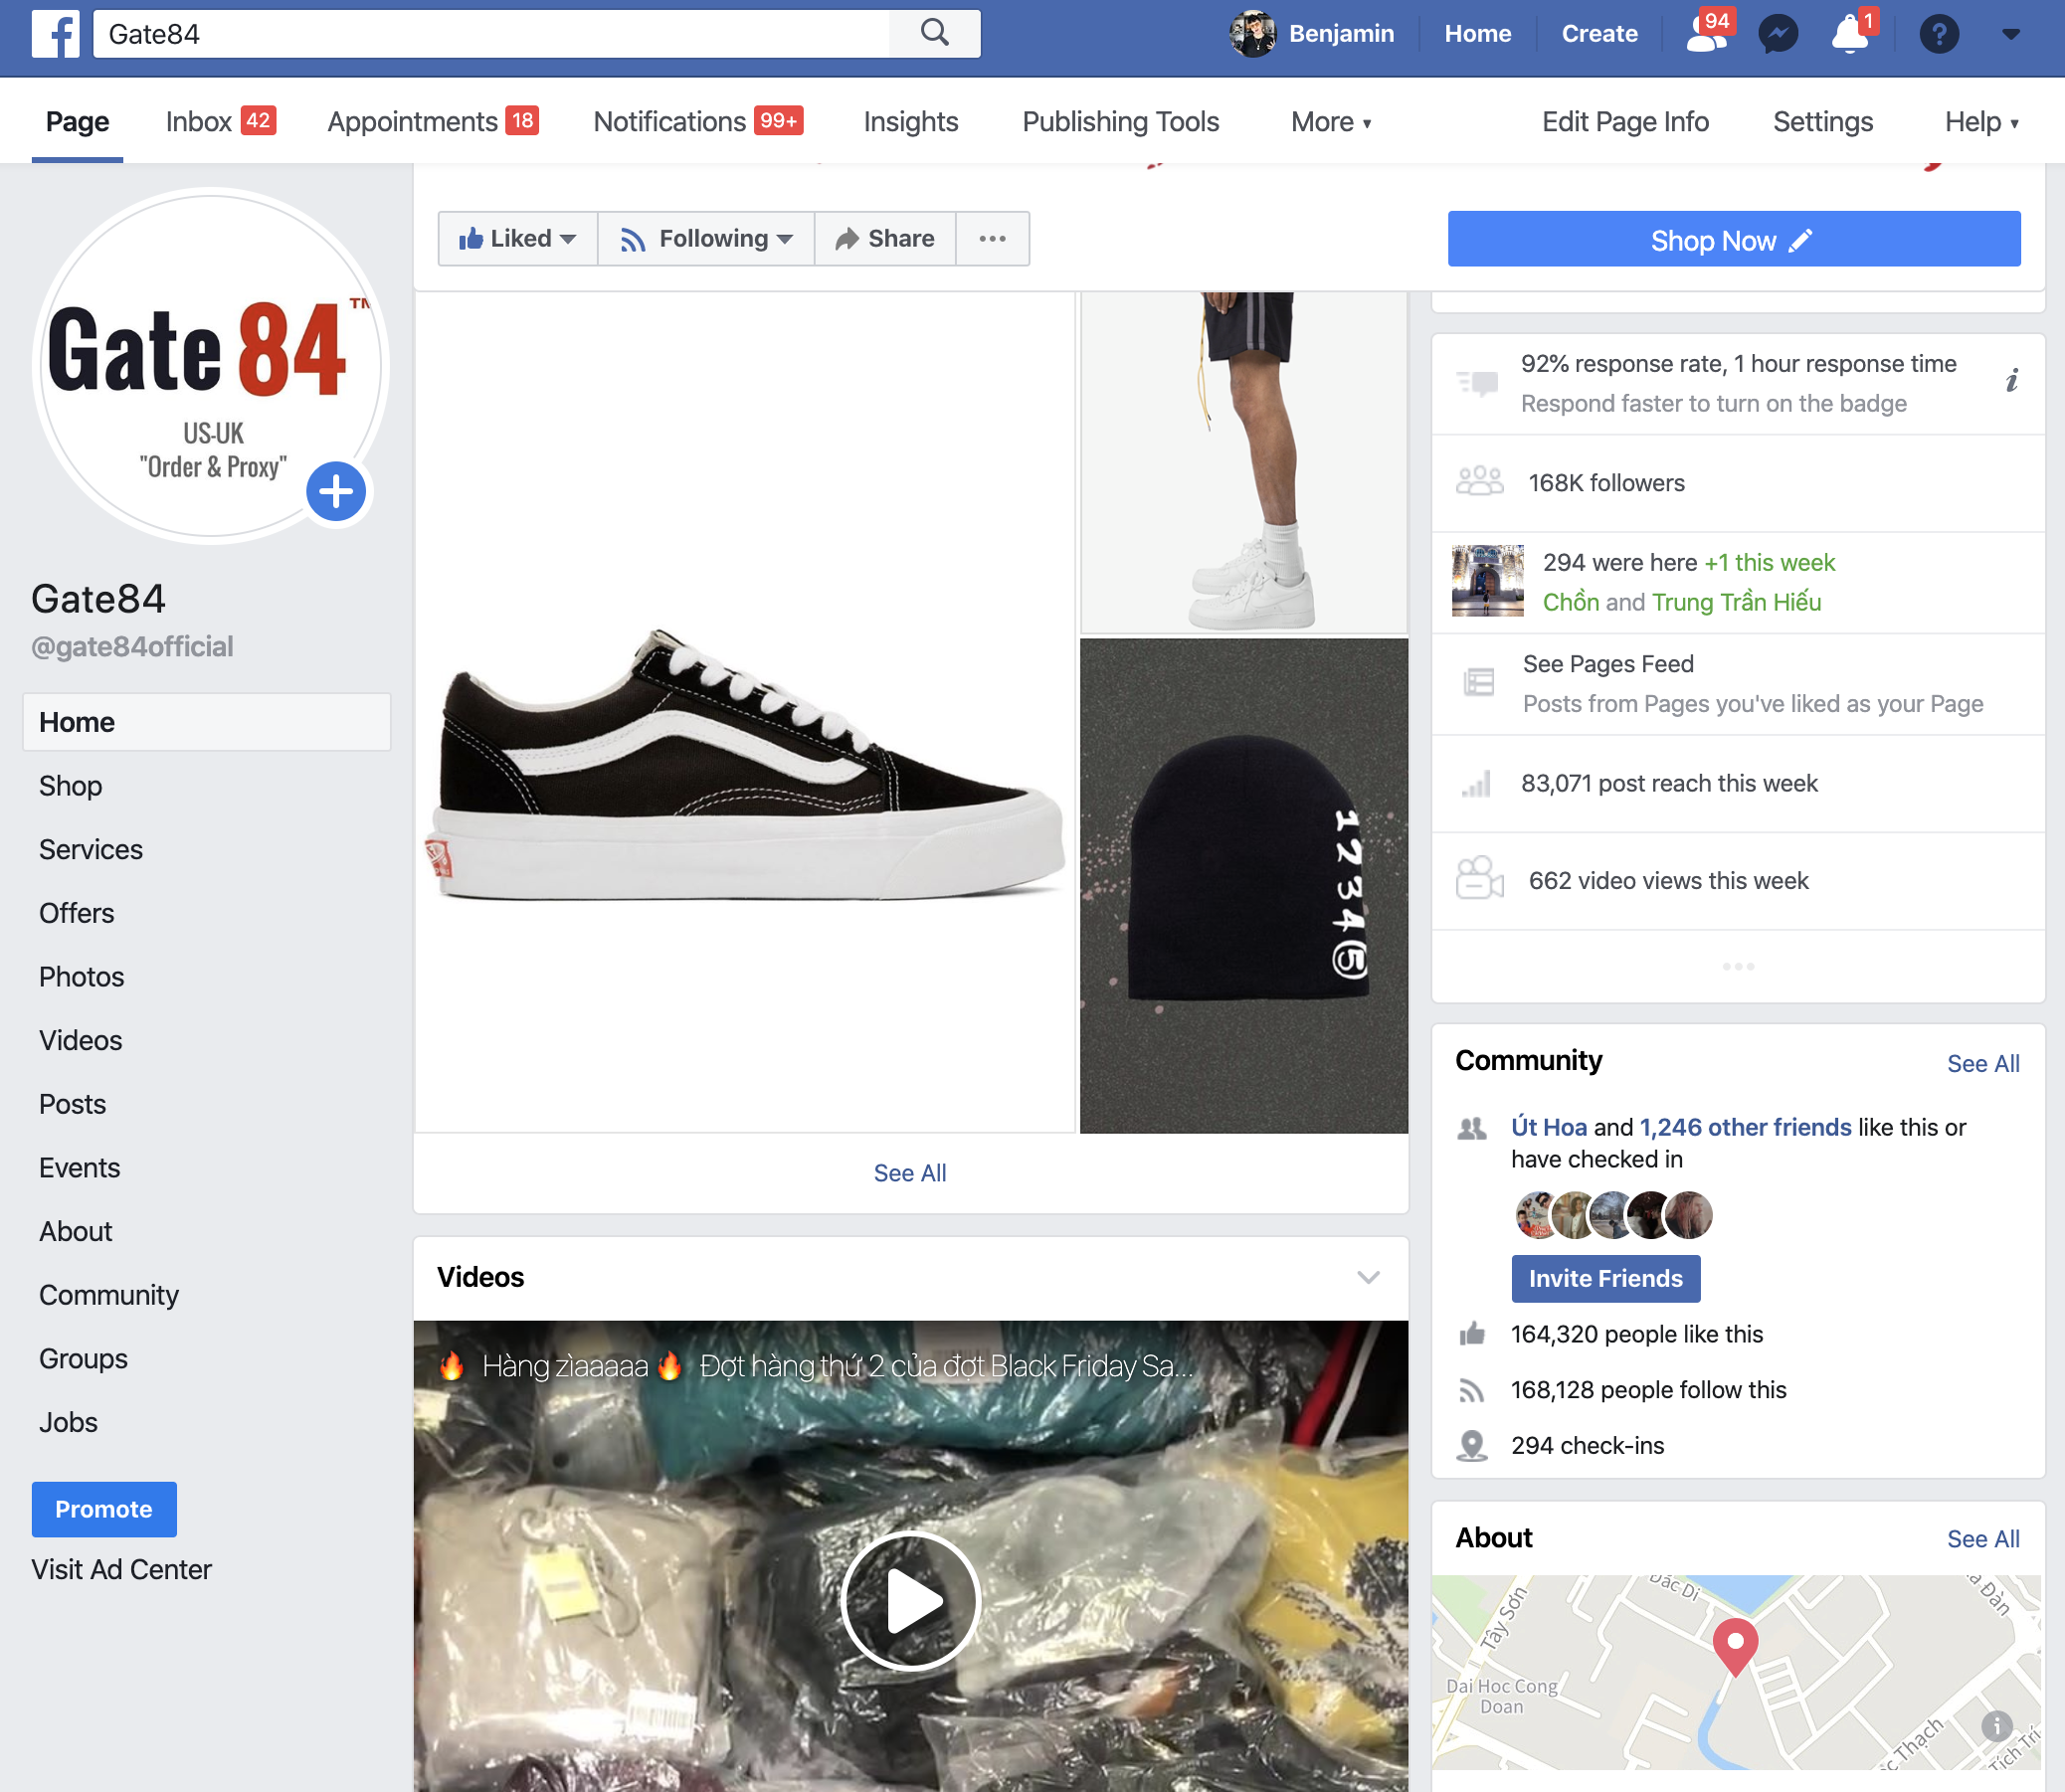Switch to the Insights tab
The image size is (2065, 1792).
click(x=910, y=122)
